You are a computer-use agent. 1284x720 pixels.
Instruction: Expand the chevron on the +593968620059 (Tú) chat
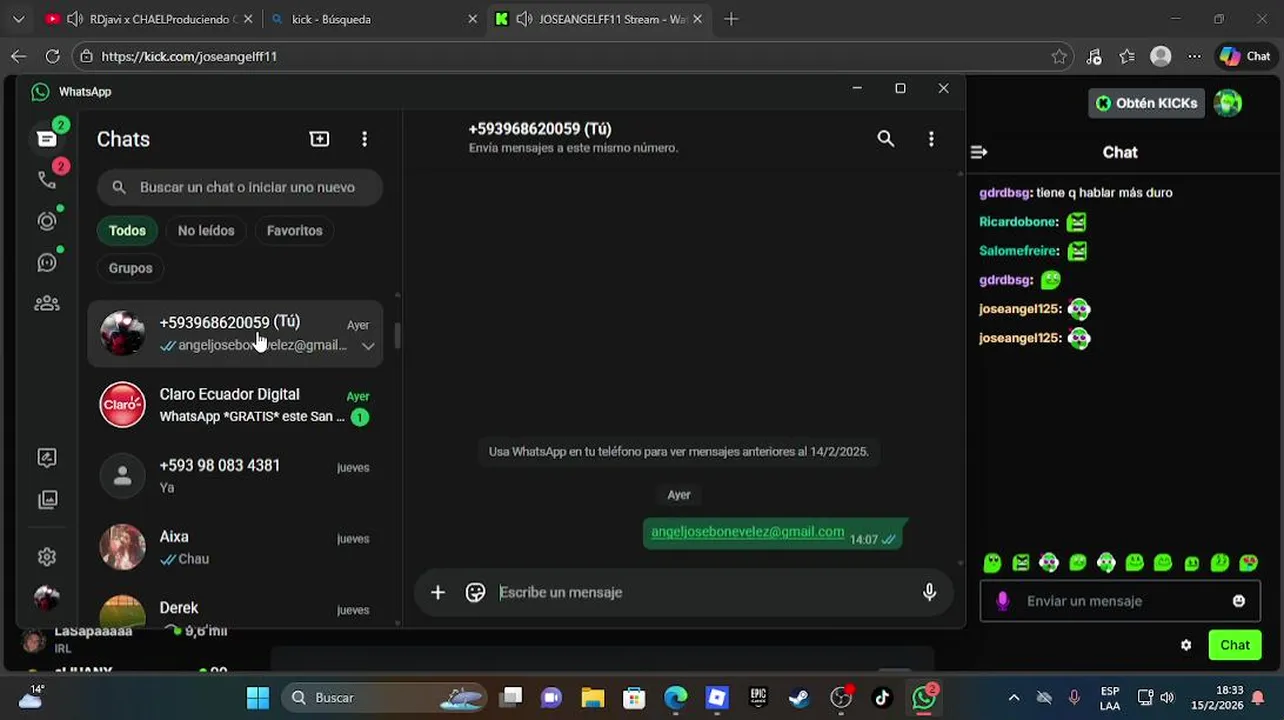tap(368, 346)
